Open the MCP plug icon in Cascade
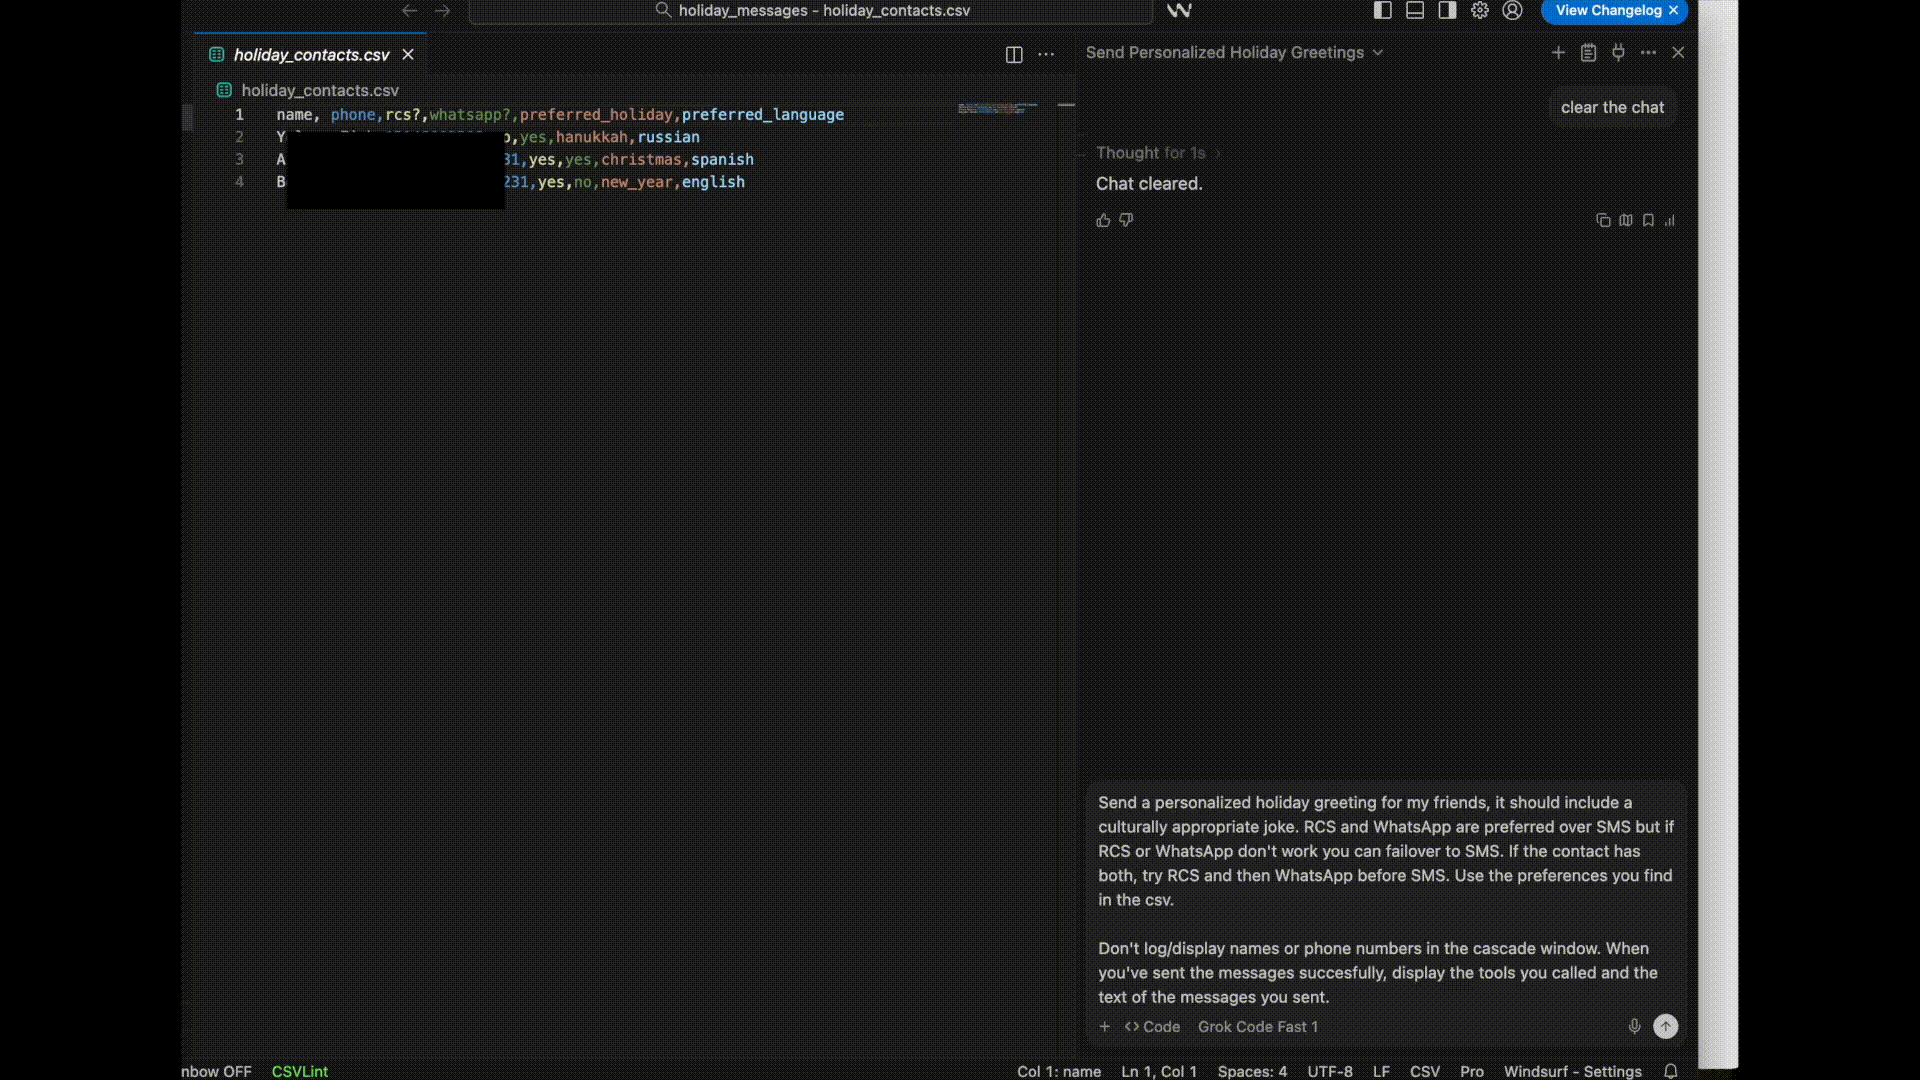Viewport: 1920px width, 1080px height. (1618, 53)
